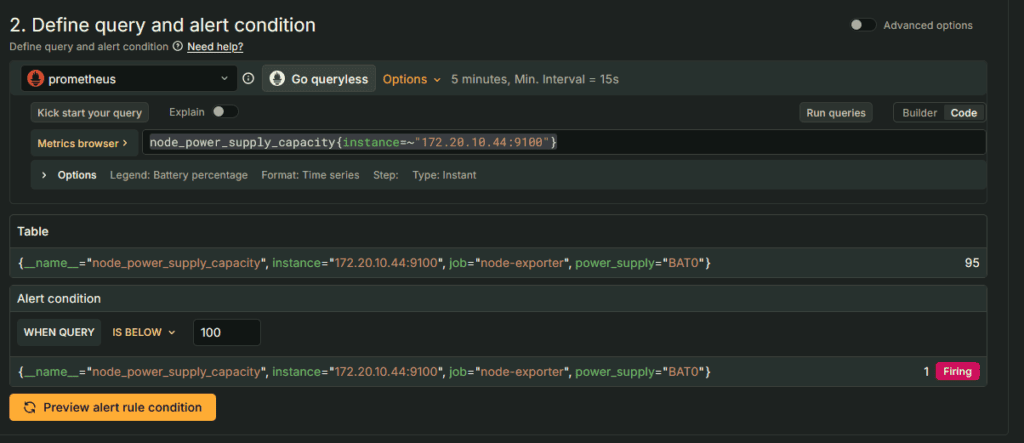This screenshot has width=1024, height=443.
Task: Click 'Legend: Battery percentage' text
Action: (x=178, y=175)
